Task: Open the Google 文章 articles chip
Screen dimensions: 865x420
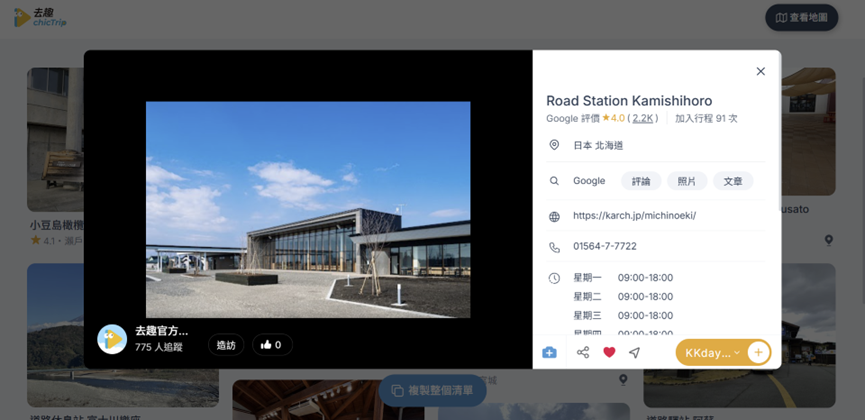Action: (x=733, y=181)
